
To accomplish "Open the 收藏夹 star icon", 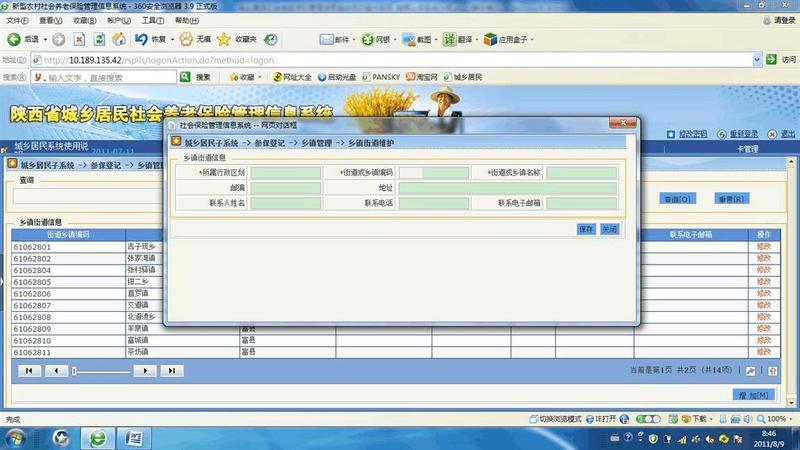I will [223, 39].
